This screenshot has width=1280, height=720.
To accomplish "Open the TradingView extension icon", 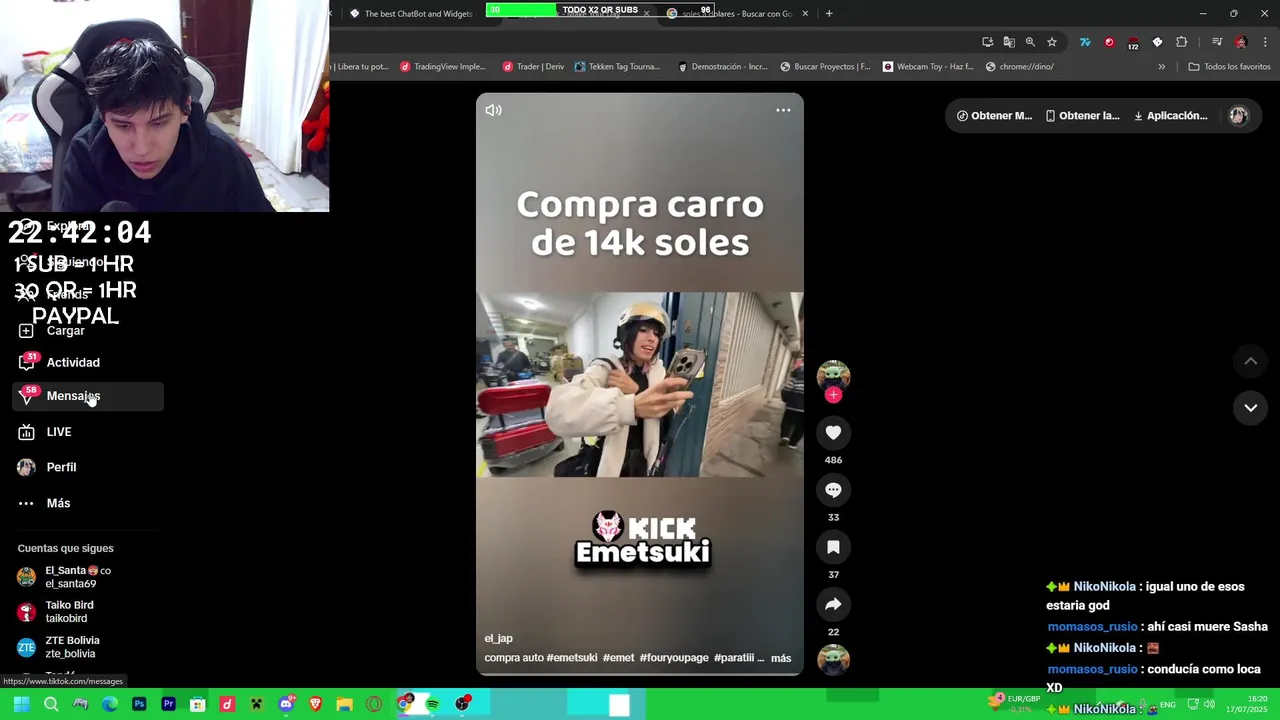I will 1085,42.
